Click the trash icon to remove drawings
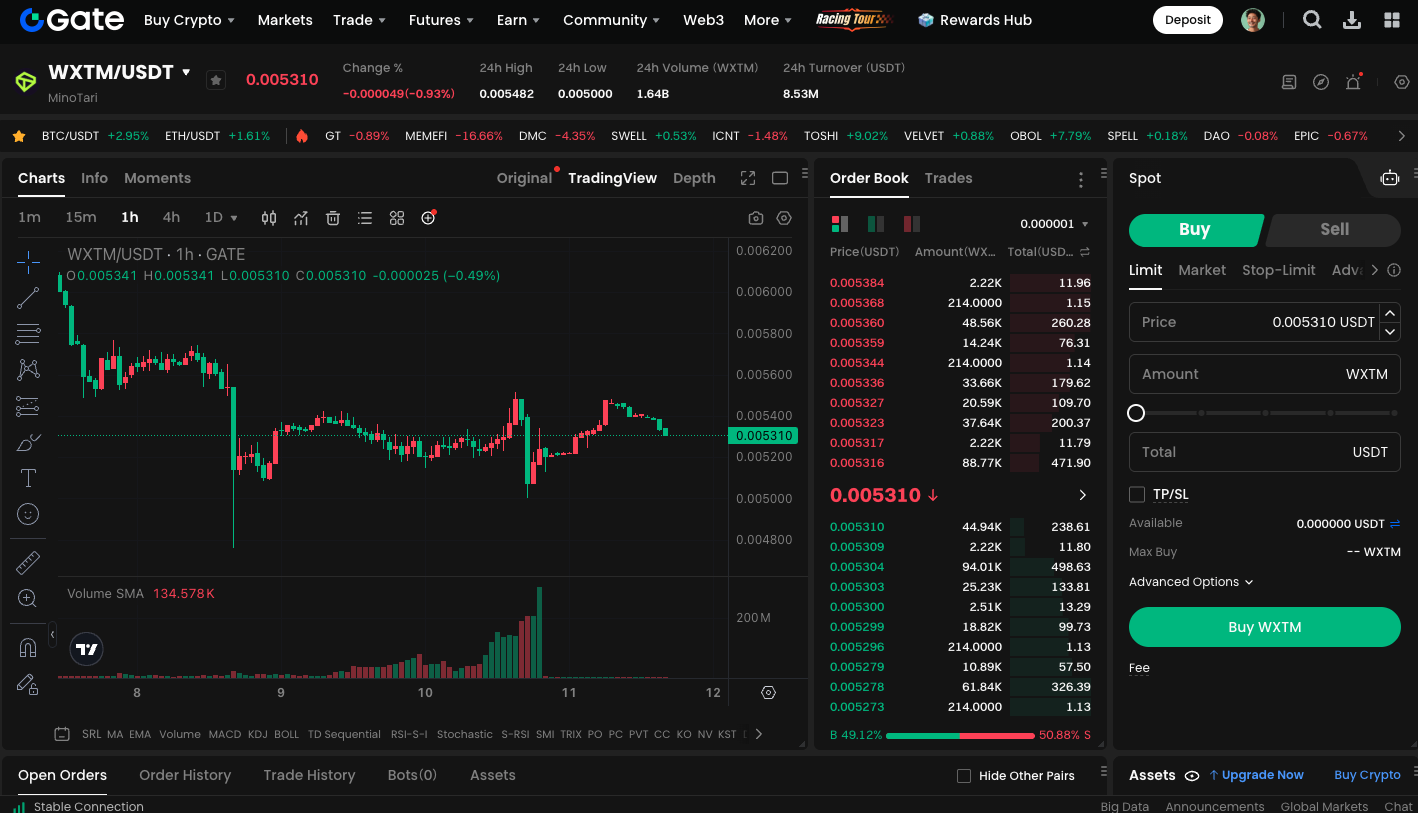Image resolution: width=1418 pixels, height=813 pixels. 333,218
